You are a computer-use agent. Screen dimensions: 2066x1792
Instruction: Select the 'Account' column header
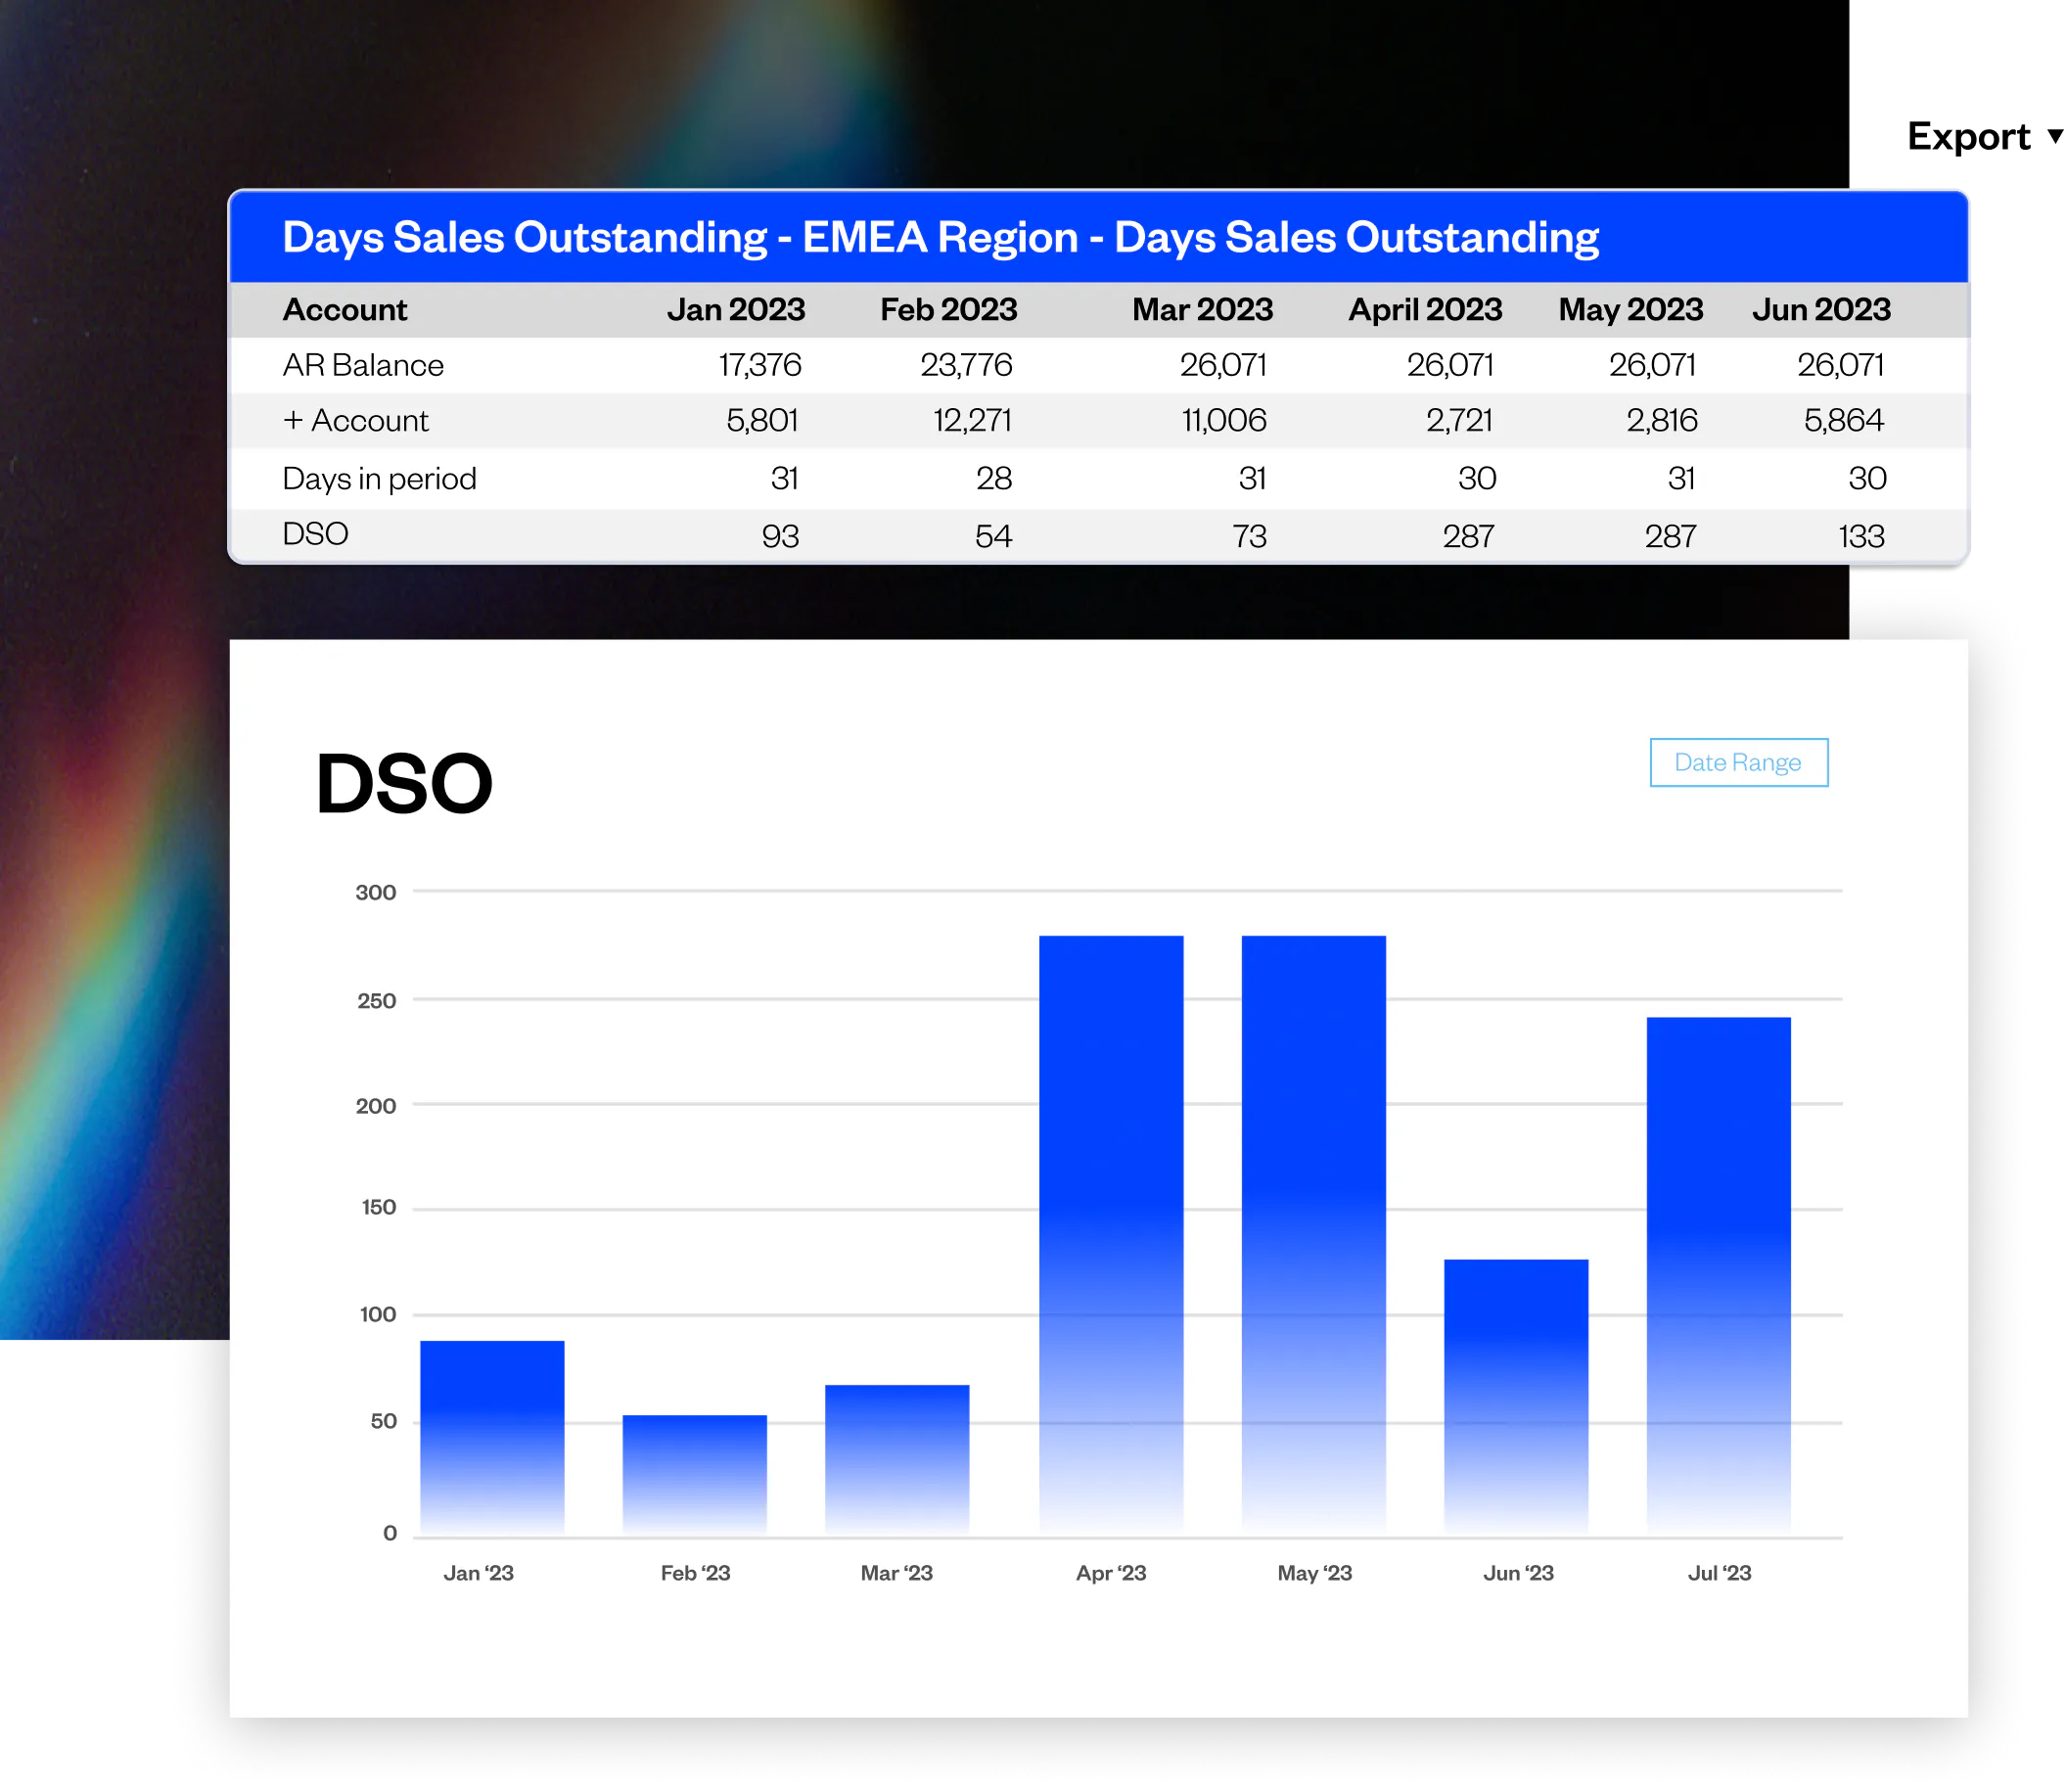click(x=345, y=310)
